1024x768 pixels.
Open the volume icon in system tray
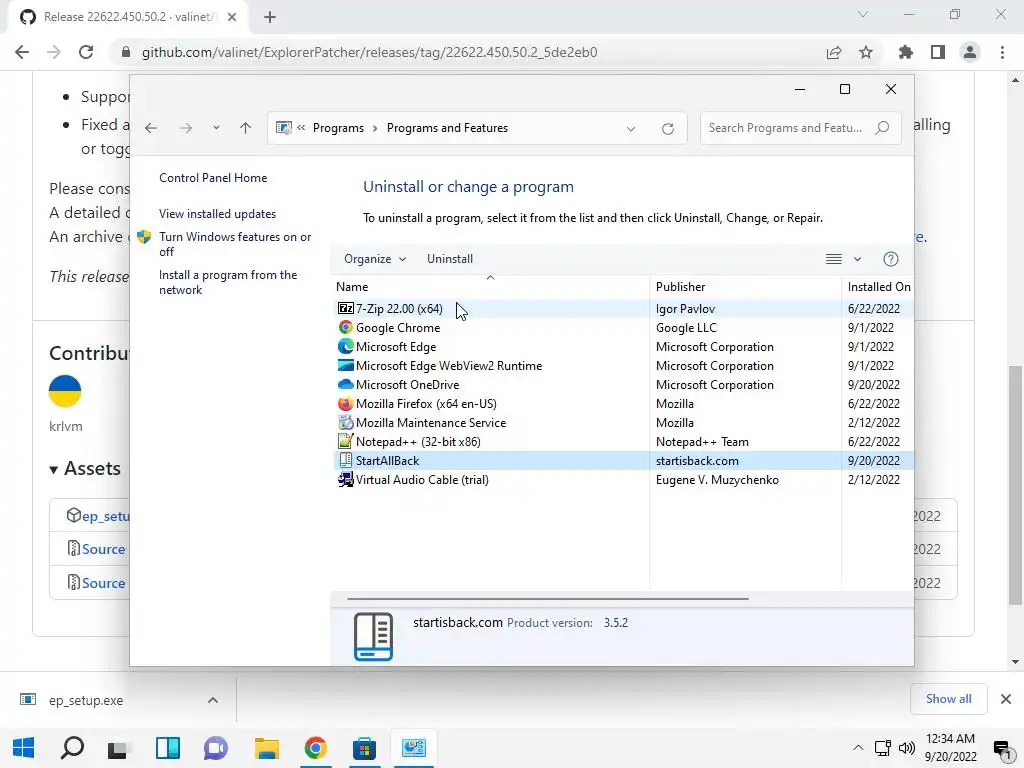907,748
